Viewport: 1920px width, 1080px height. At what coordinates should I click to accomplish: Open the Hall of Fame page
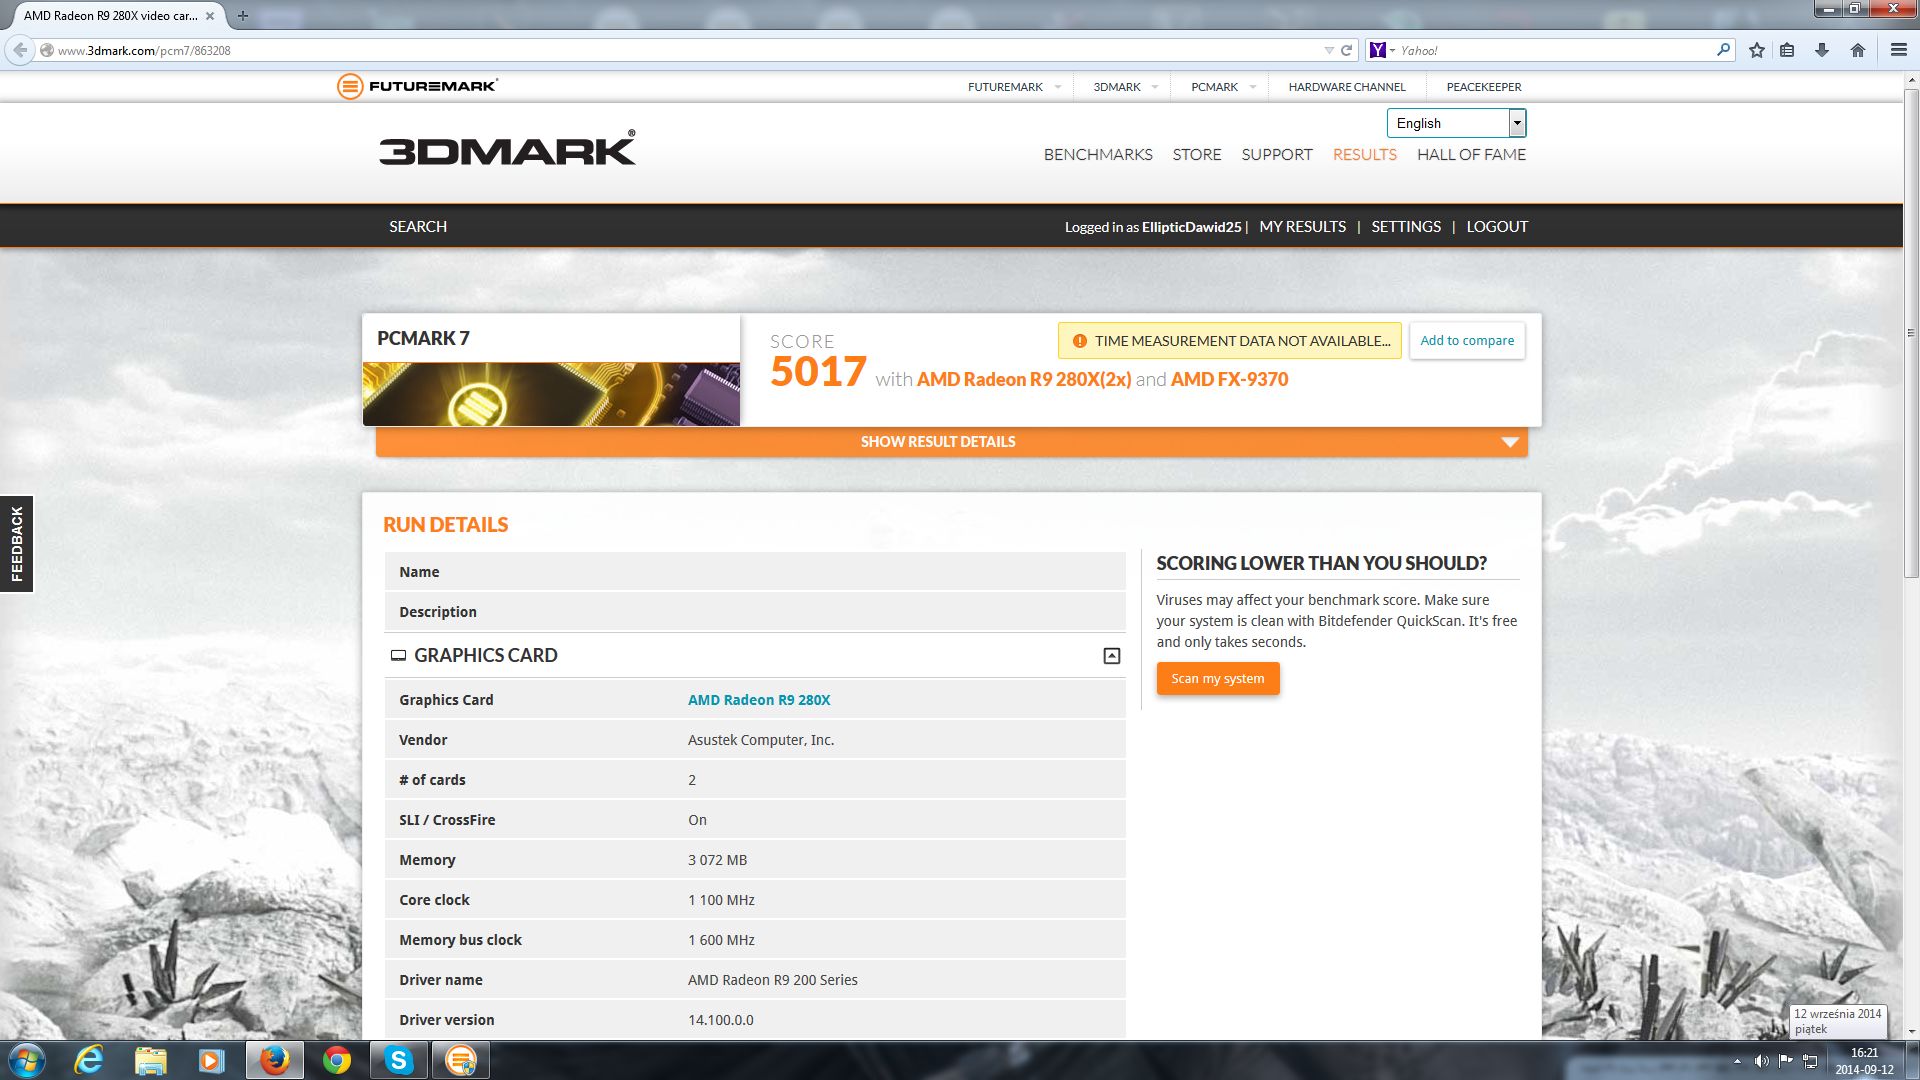click(1471, 155)
